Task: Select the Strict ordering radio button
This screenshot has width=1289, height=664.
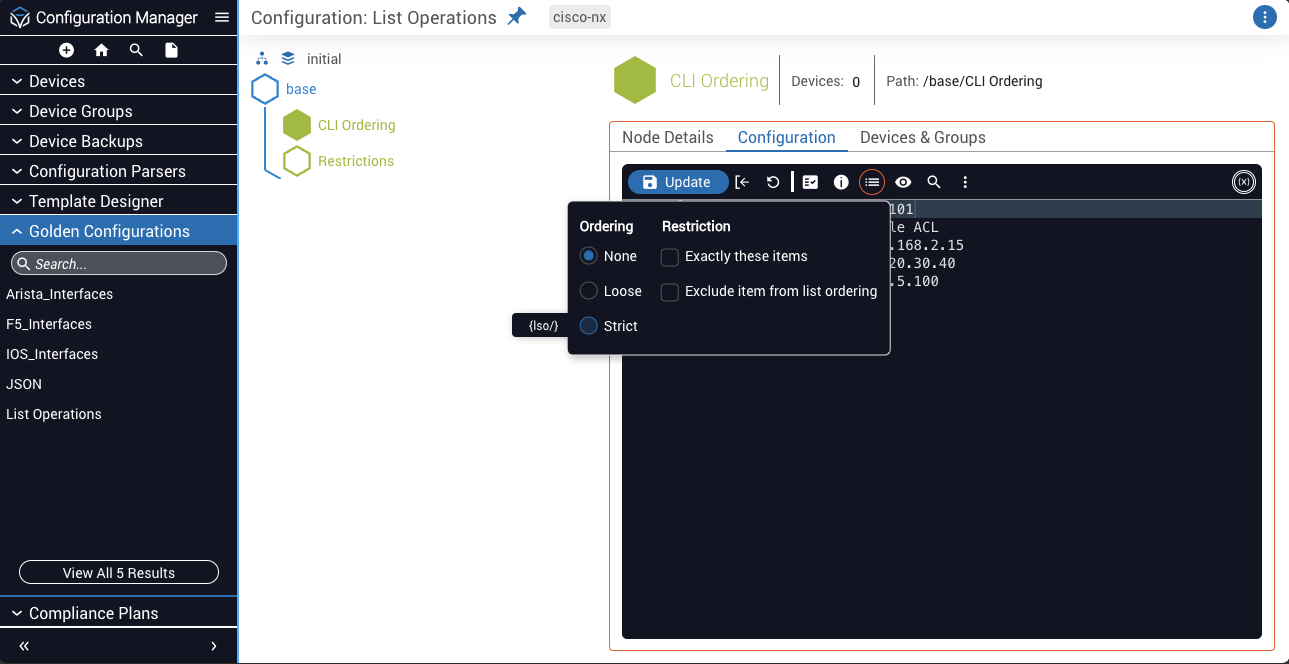Action: [x=589, y=326]
